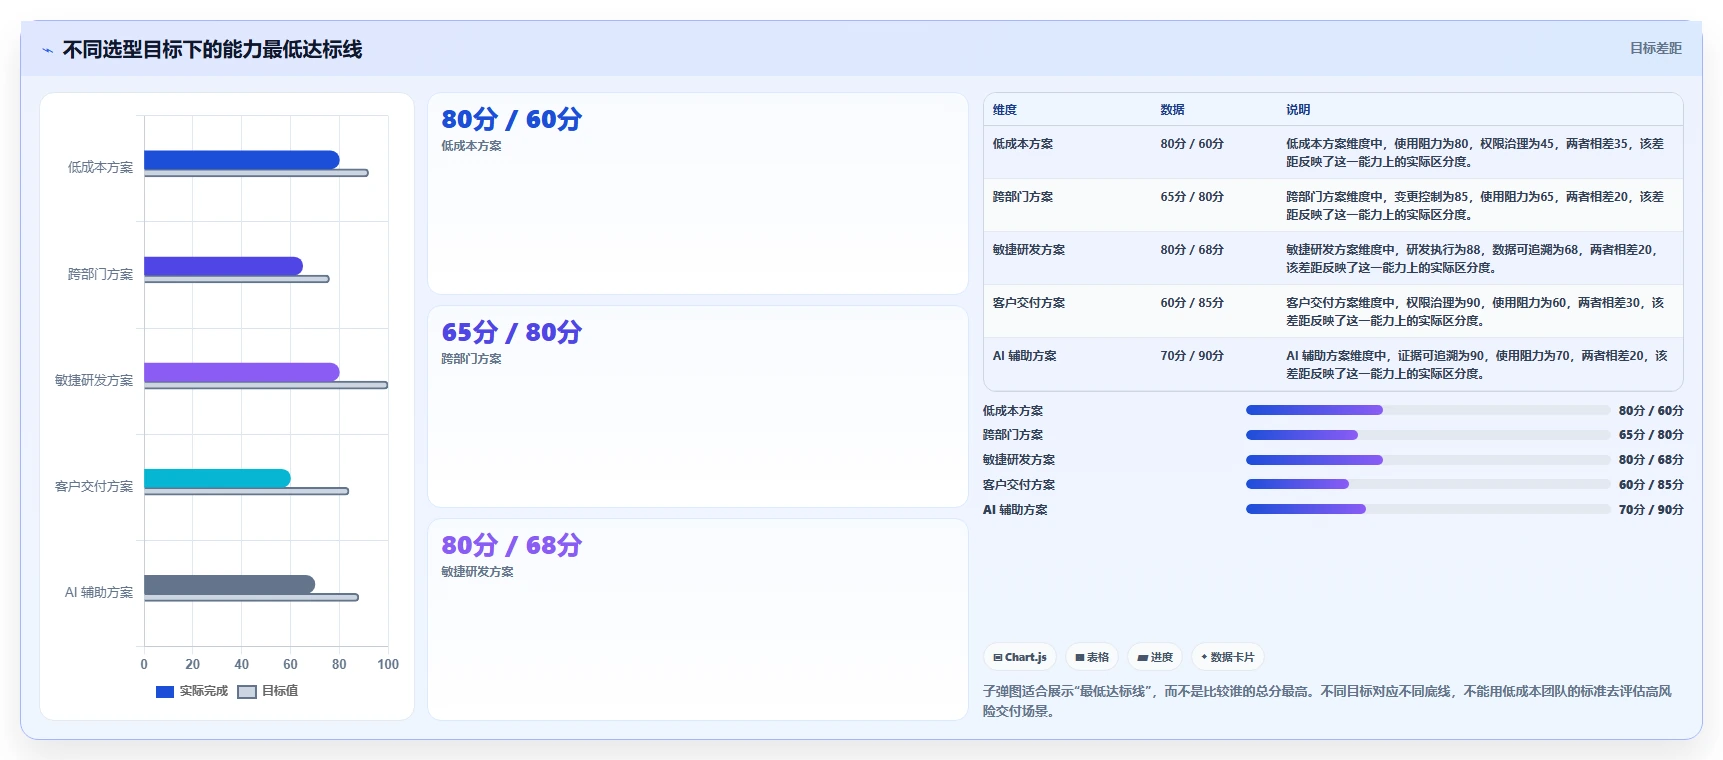The height and width of the screenshot is (760, 1723).
Task: Click the 敏捷研发方案 progress bar
Action: (x=1428, y=460)
